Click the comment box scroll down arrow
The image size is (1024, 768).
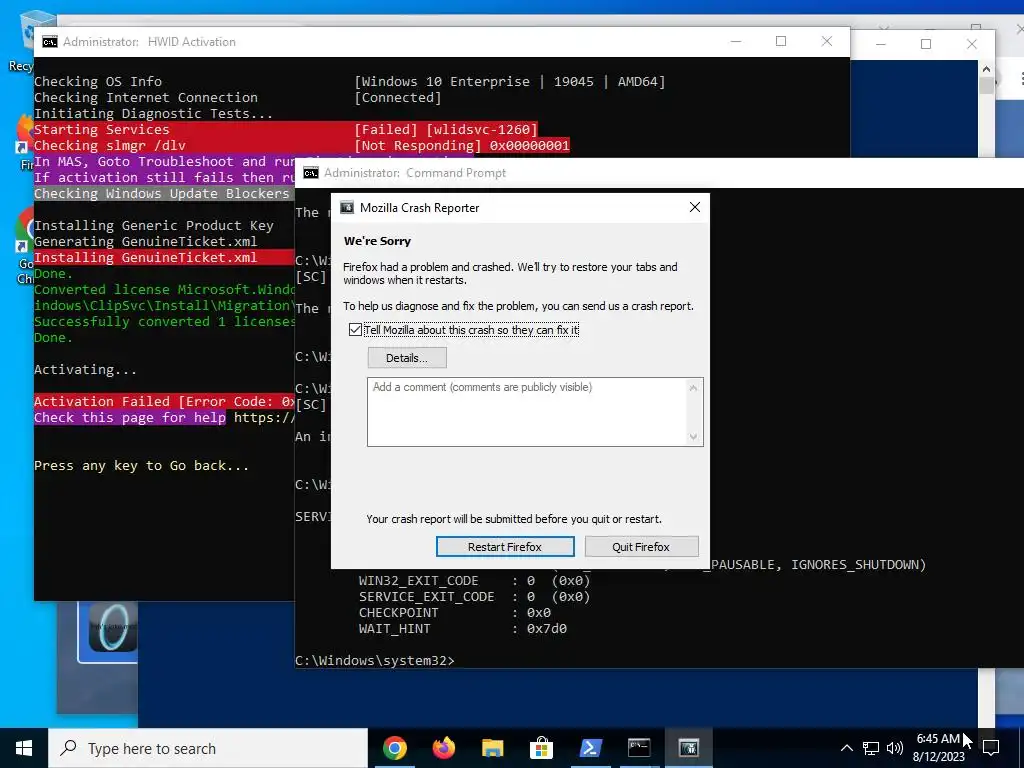693,437
